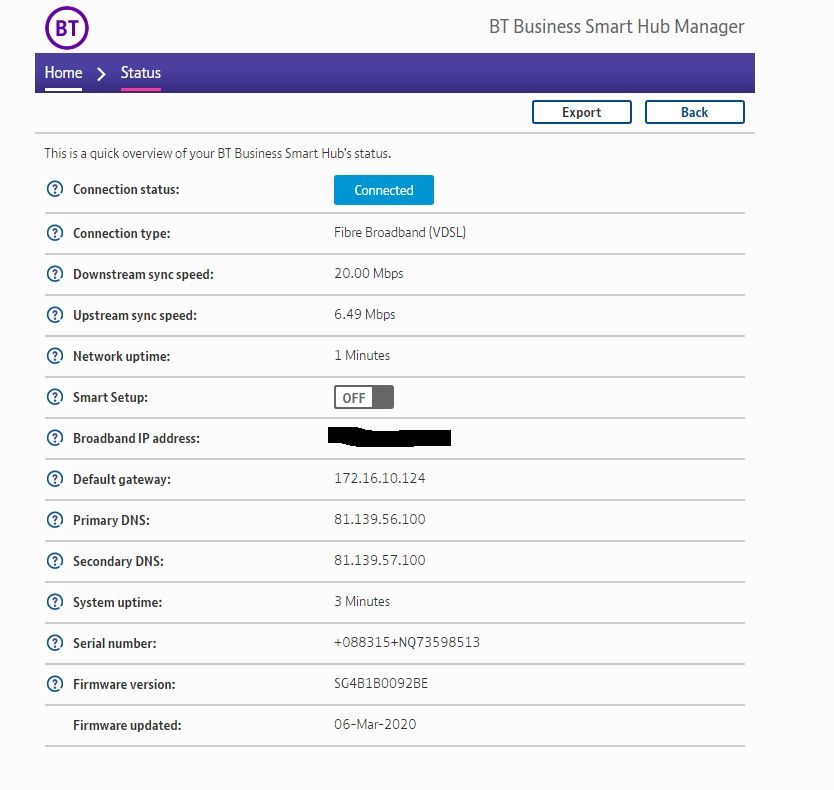Viewport: 834px width, 790px height.
Task: Click help icon next to Upstream sync speed
Action: coord(55,315)
